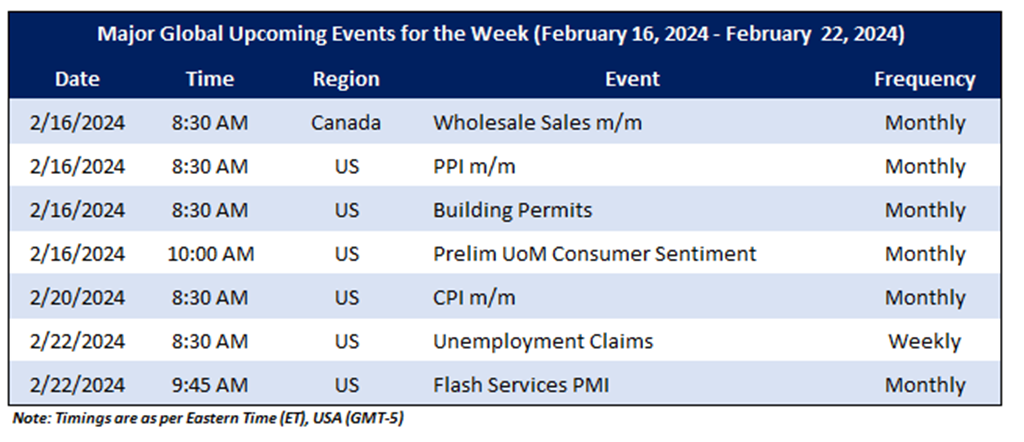Select the Building Permits event cell
This screenshot has height=442, width=1024.
pyautogui.click(x=512, y=210)
